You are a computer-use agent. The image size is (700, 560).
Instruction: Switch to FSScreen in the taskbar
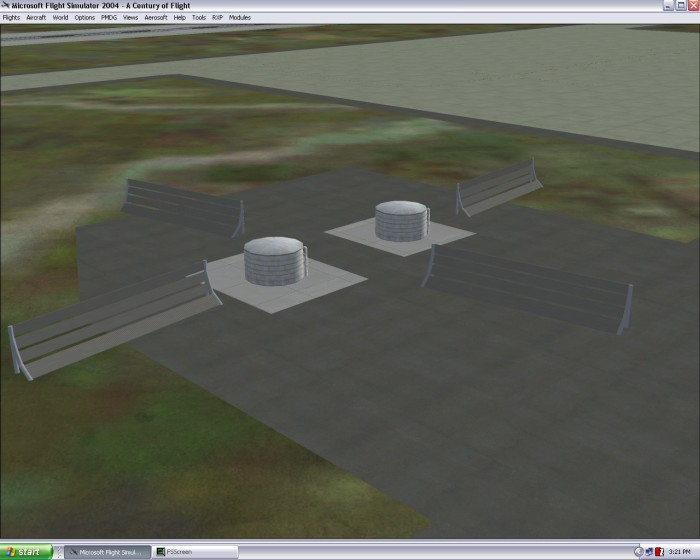click(195, 552)
